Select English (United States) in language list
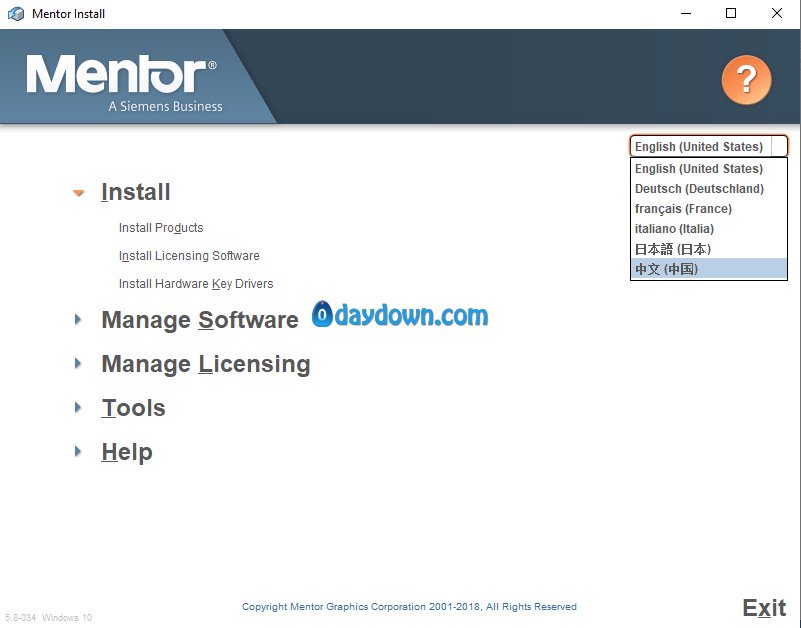This screenshot has height=628, width=801. pos(709,169)
